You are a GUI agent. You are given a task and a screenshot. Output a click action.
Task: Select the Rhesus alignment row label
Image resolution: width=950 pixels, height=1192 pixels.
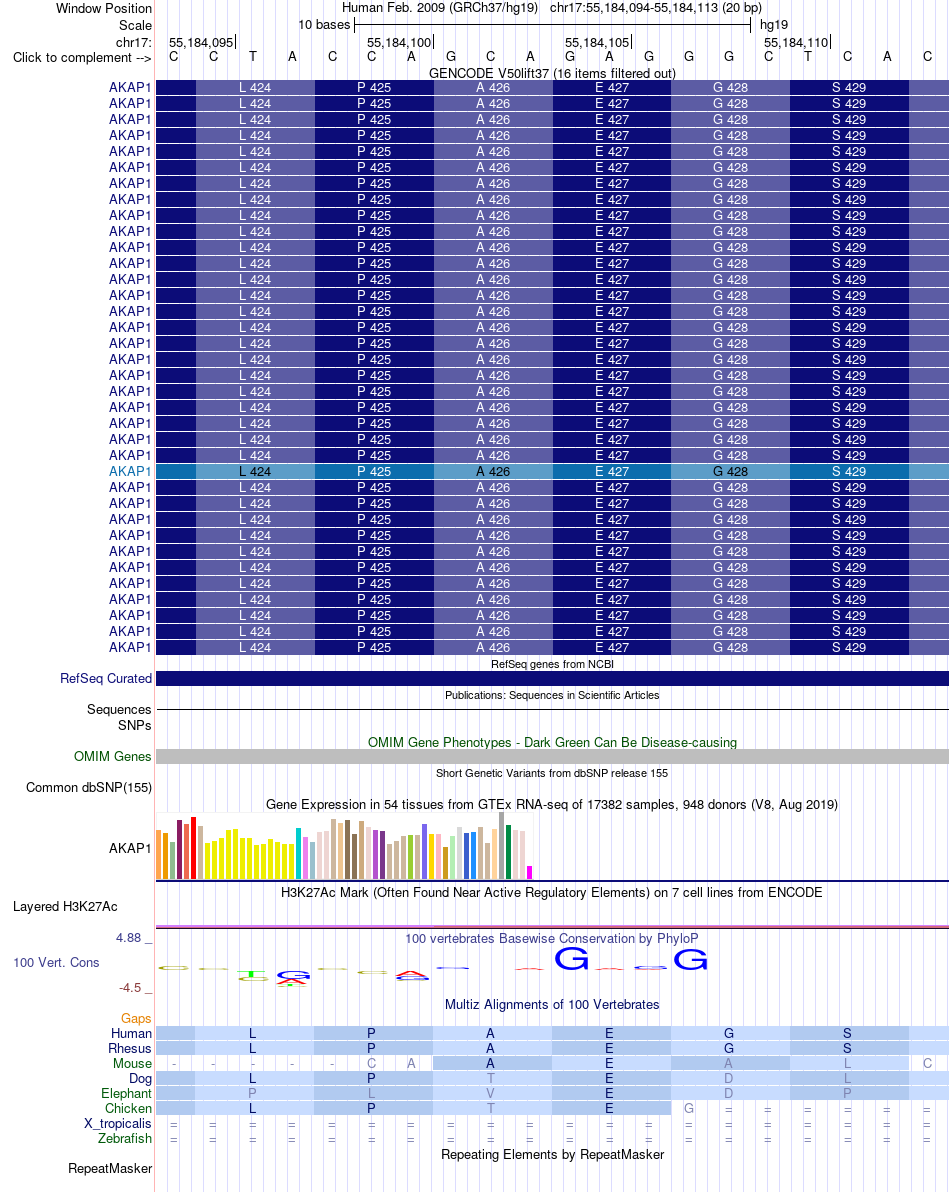click(130, 1048)
